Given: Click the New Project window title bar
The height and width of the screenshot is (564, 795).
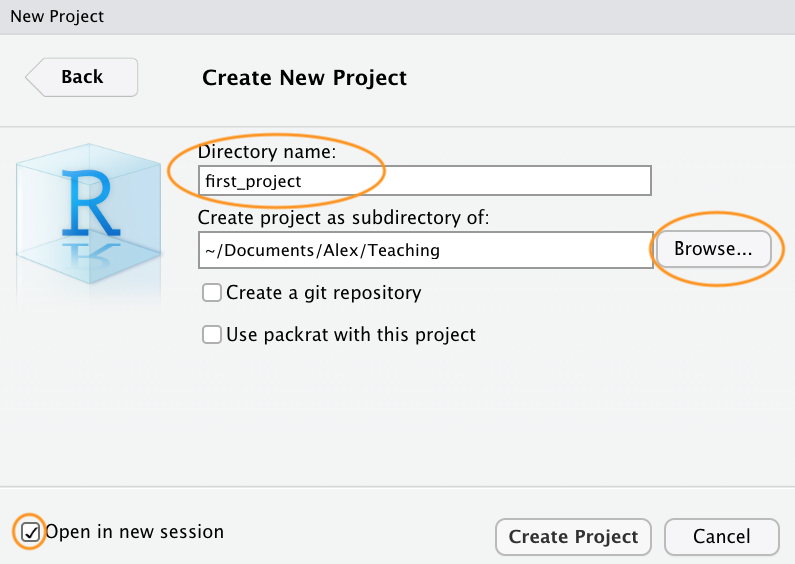Looking at the screenshot, I should [x=397, y=16].
